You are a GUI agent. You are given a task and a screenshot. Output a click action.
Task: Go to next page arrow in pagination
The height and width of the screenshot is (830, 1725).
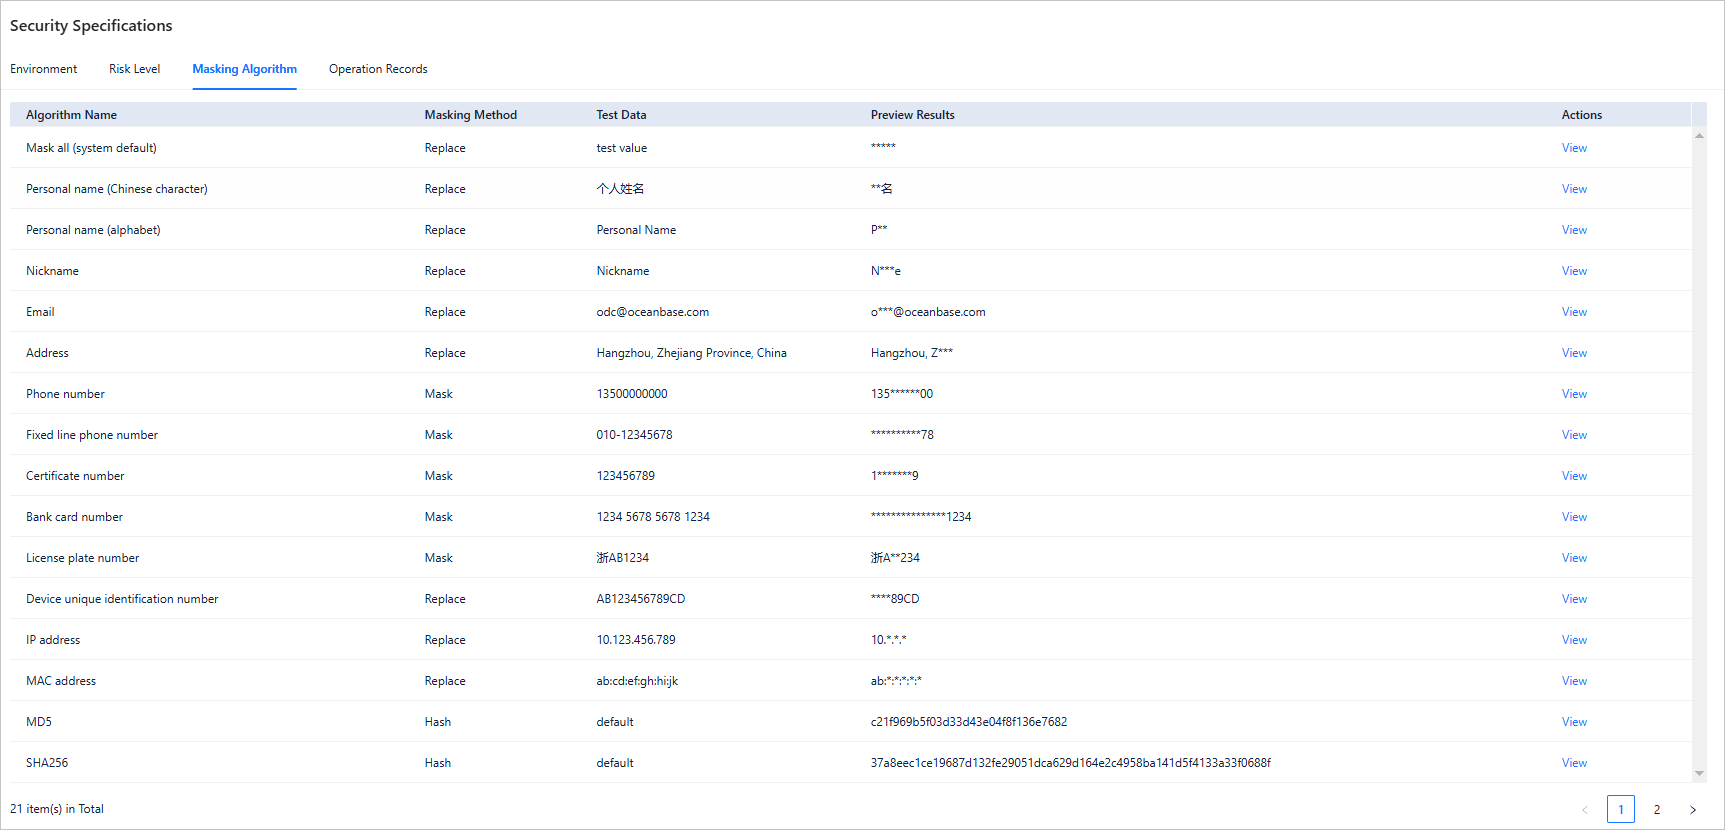[x=1693, y=810]
